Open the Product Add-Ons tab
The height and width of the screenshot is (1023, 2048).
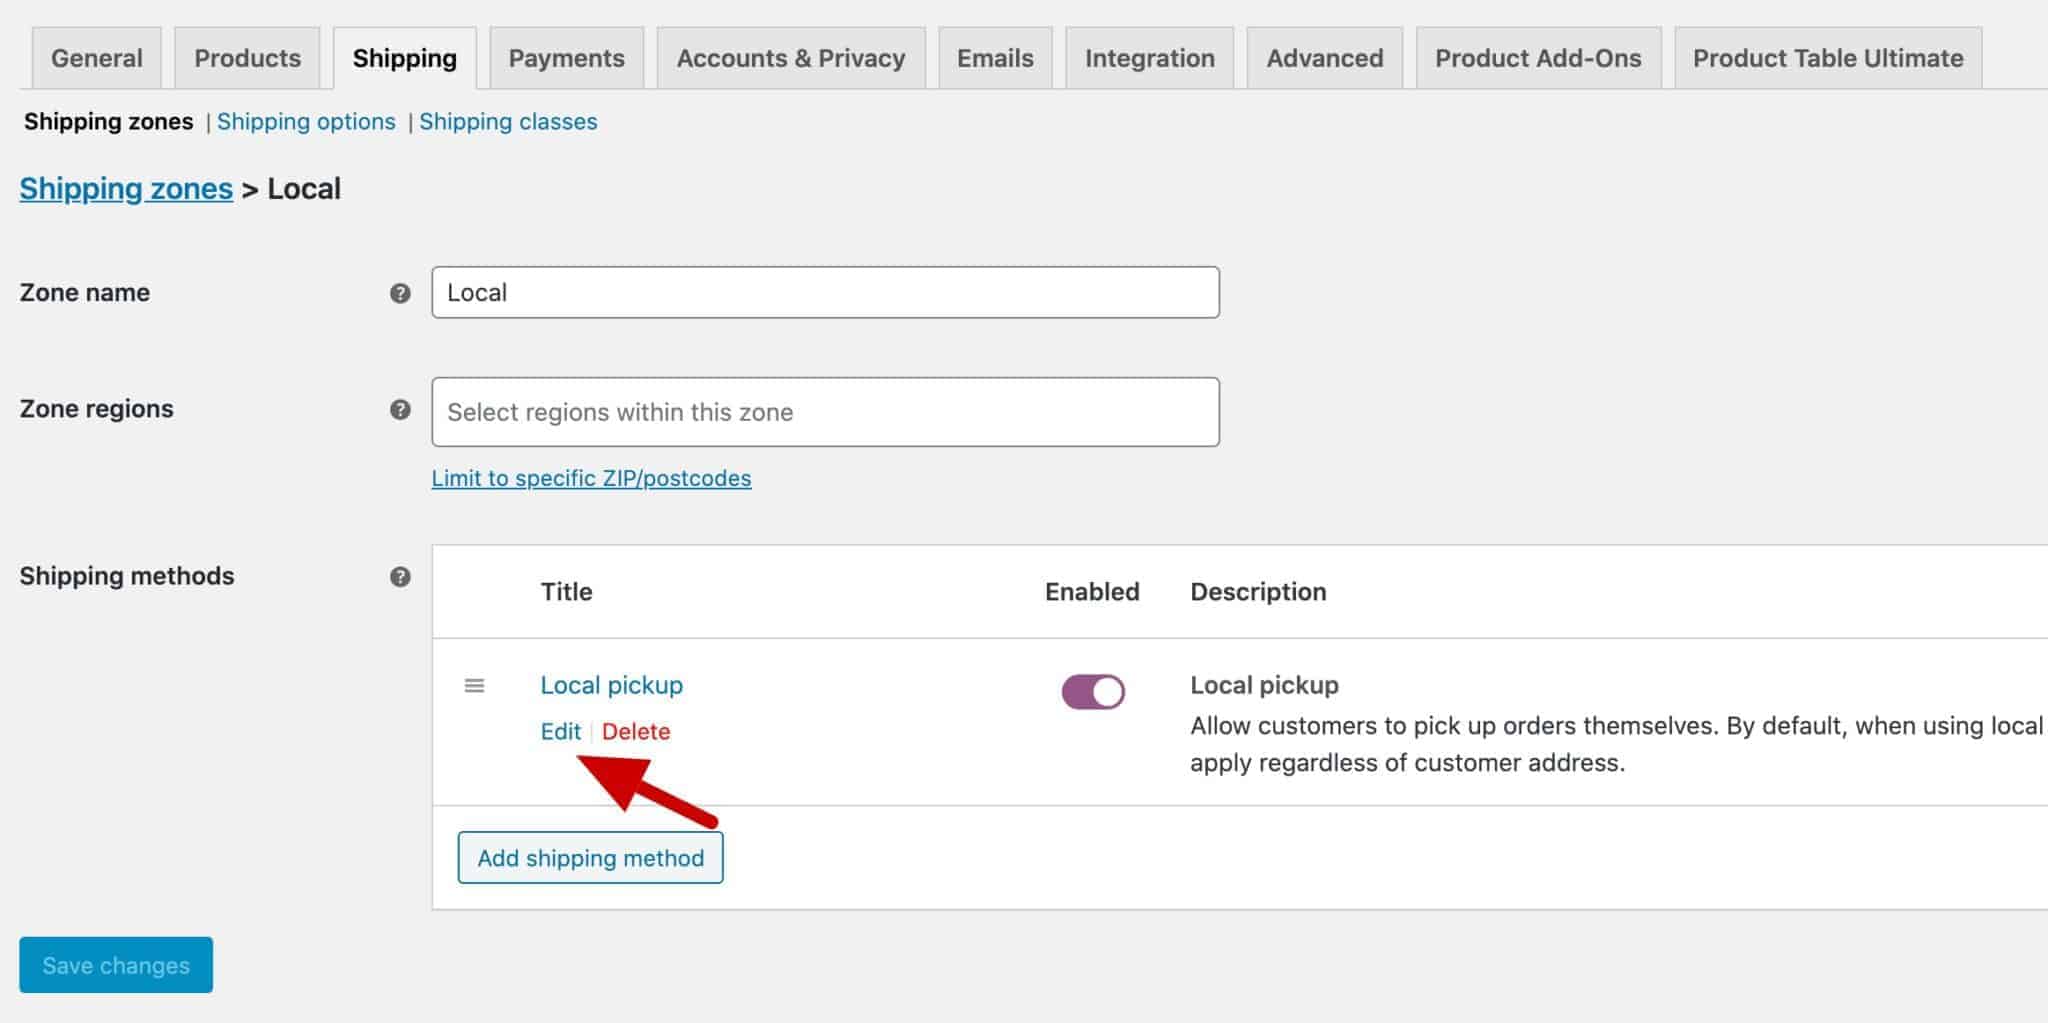pos(1537,58)
